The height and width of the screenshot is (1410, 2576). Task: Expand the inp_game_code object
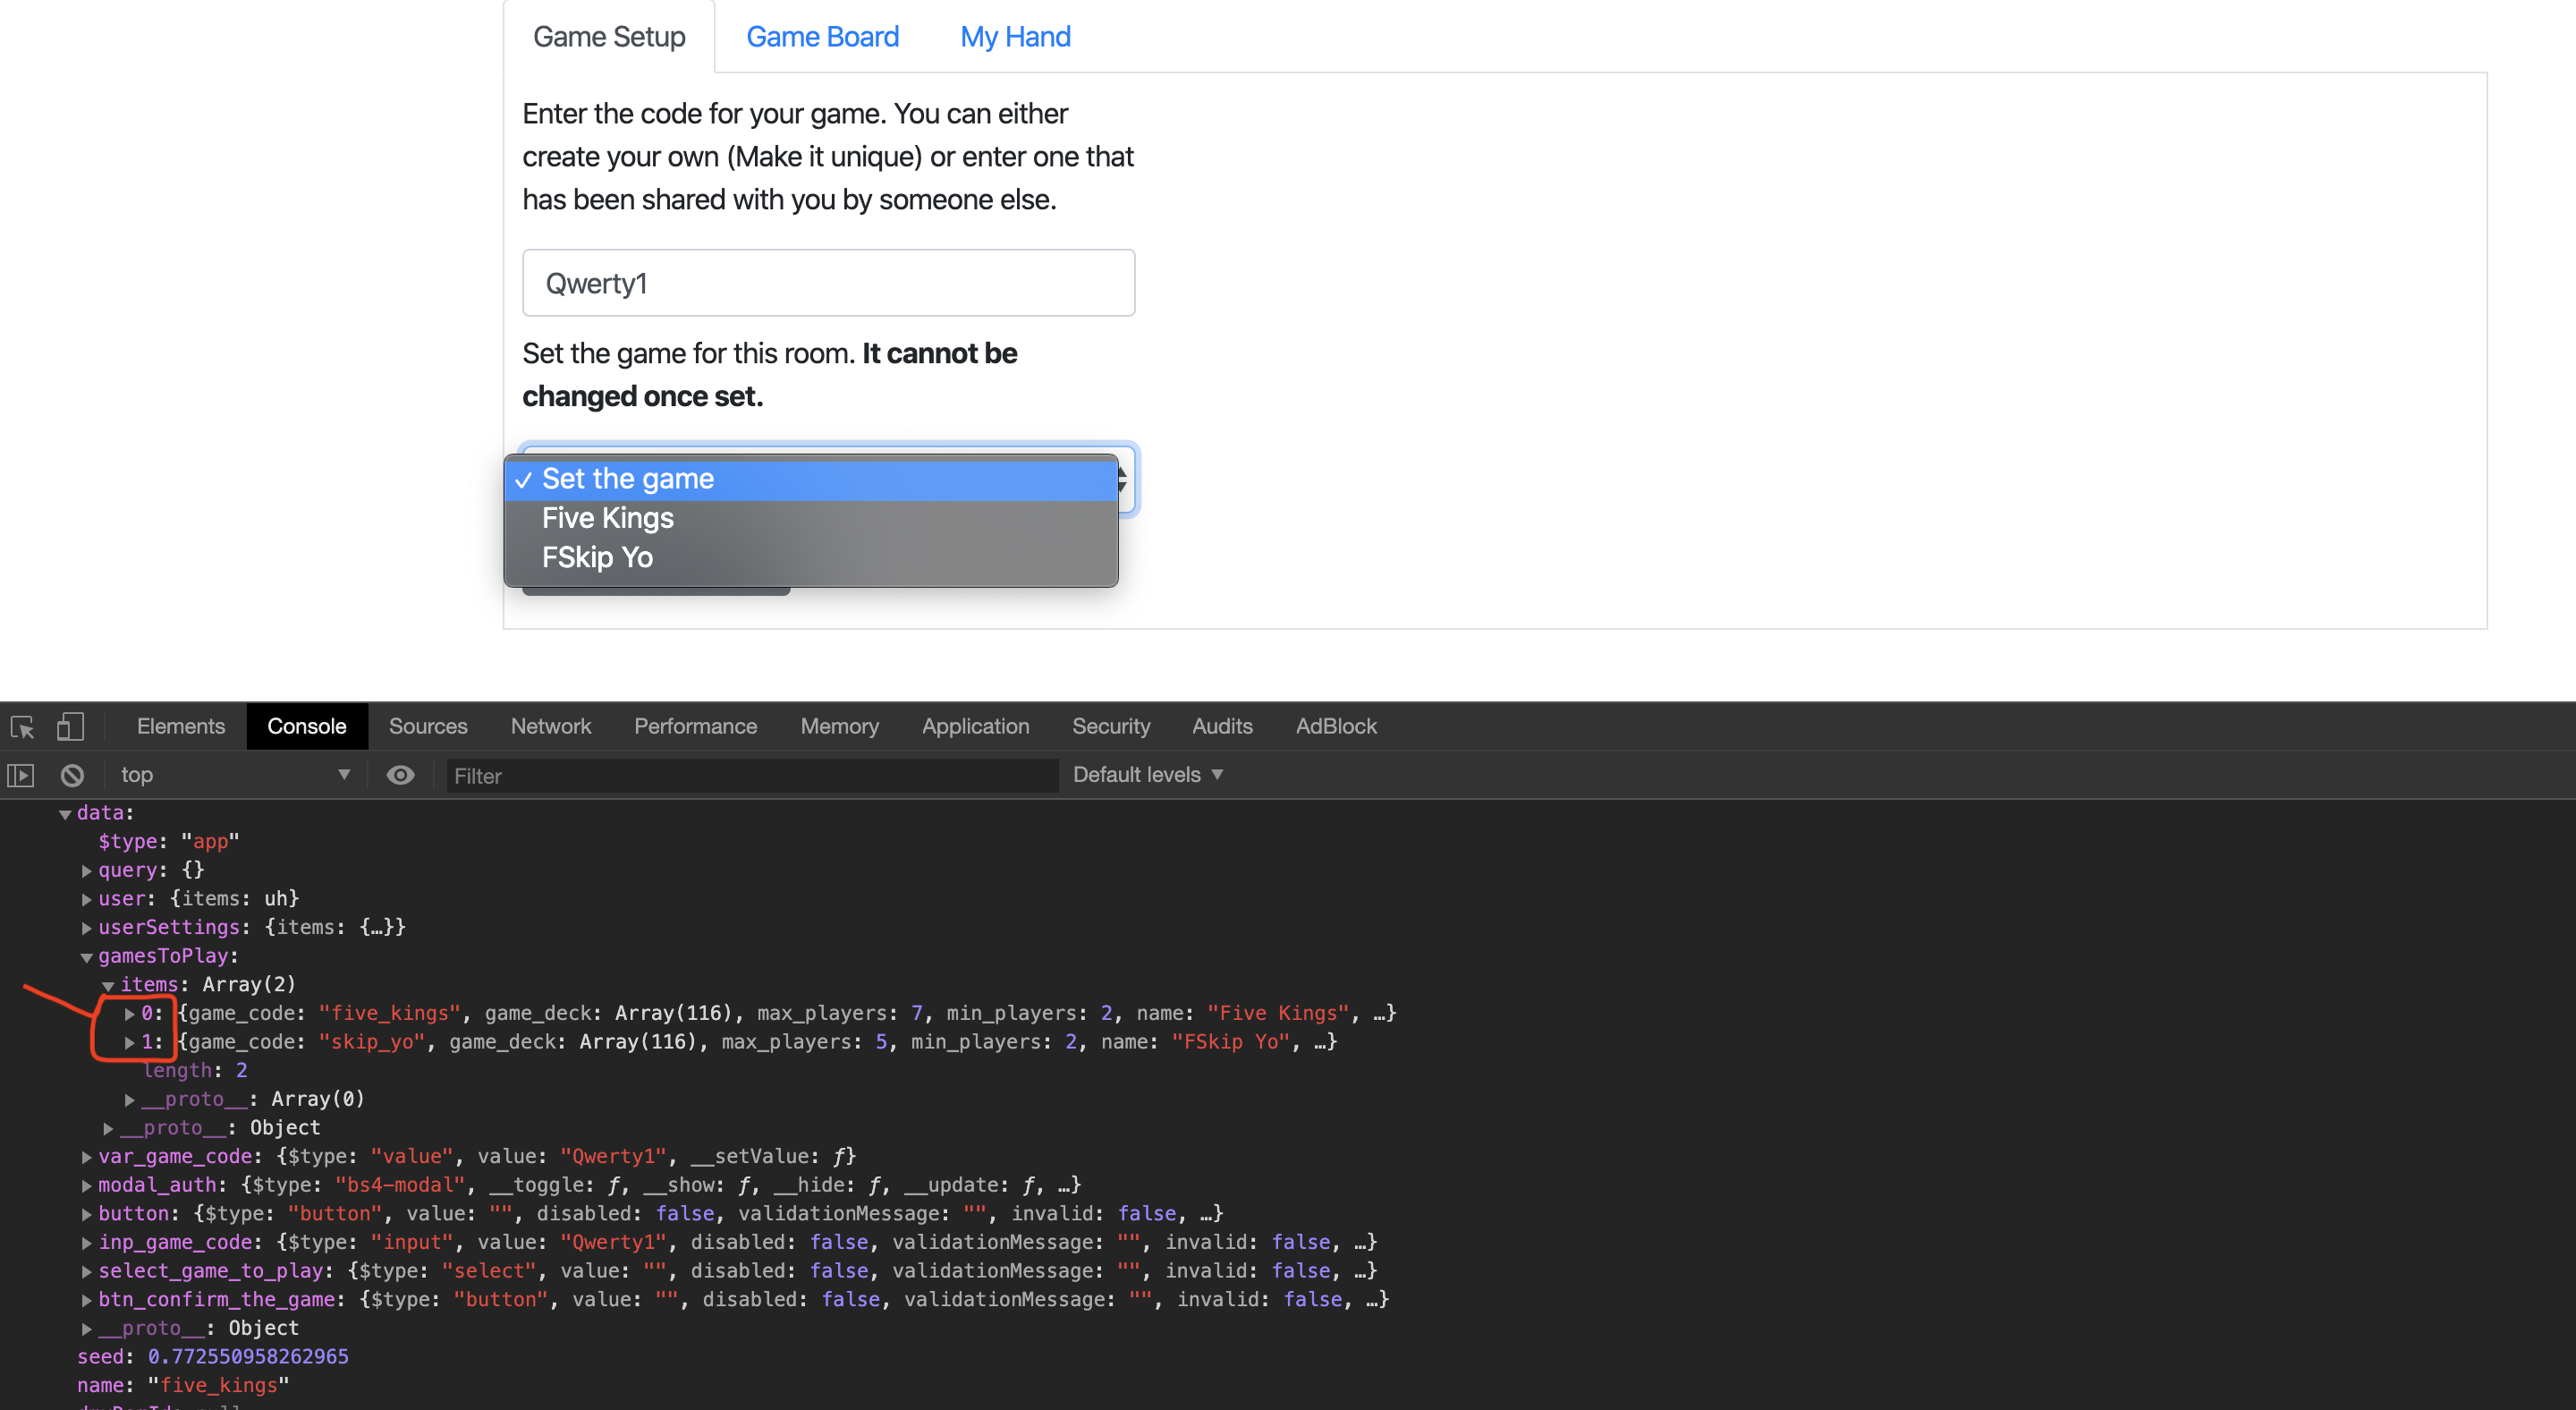[x=87, y=1243]
